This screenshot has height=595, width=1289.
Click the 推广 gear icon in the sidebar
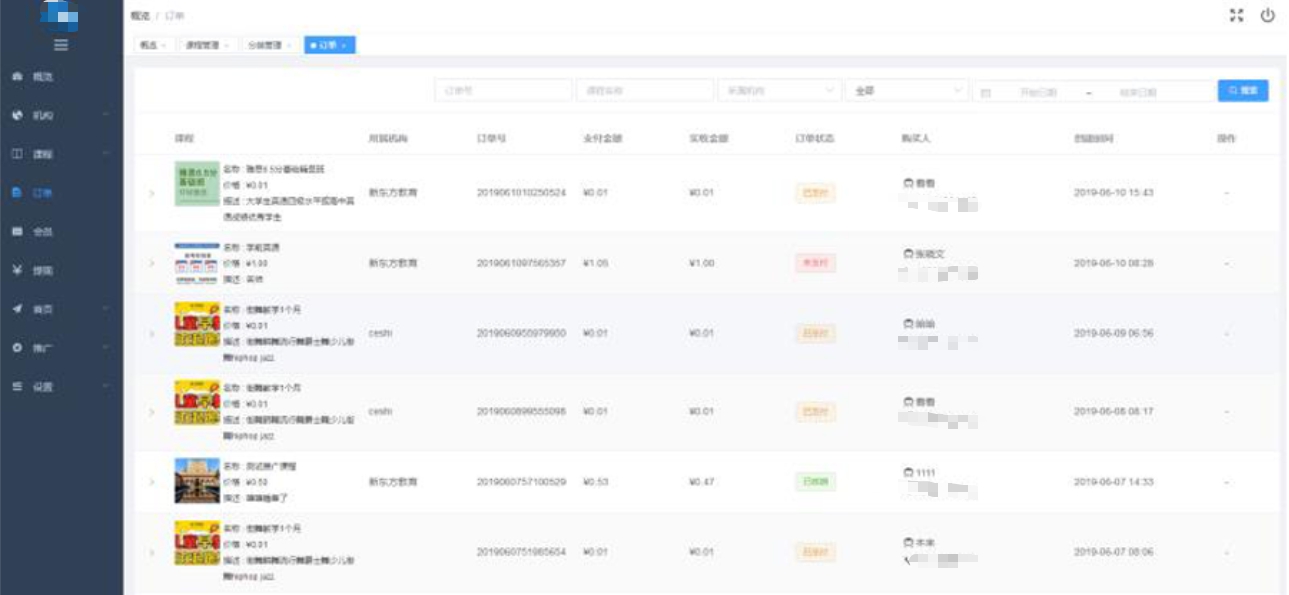pyautogui.click(x=18, y=348)
